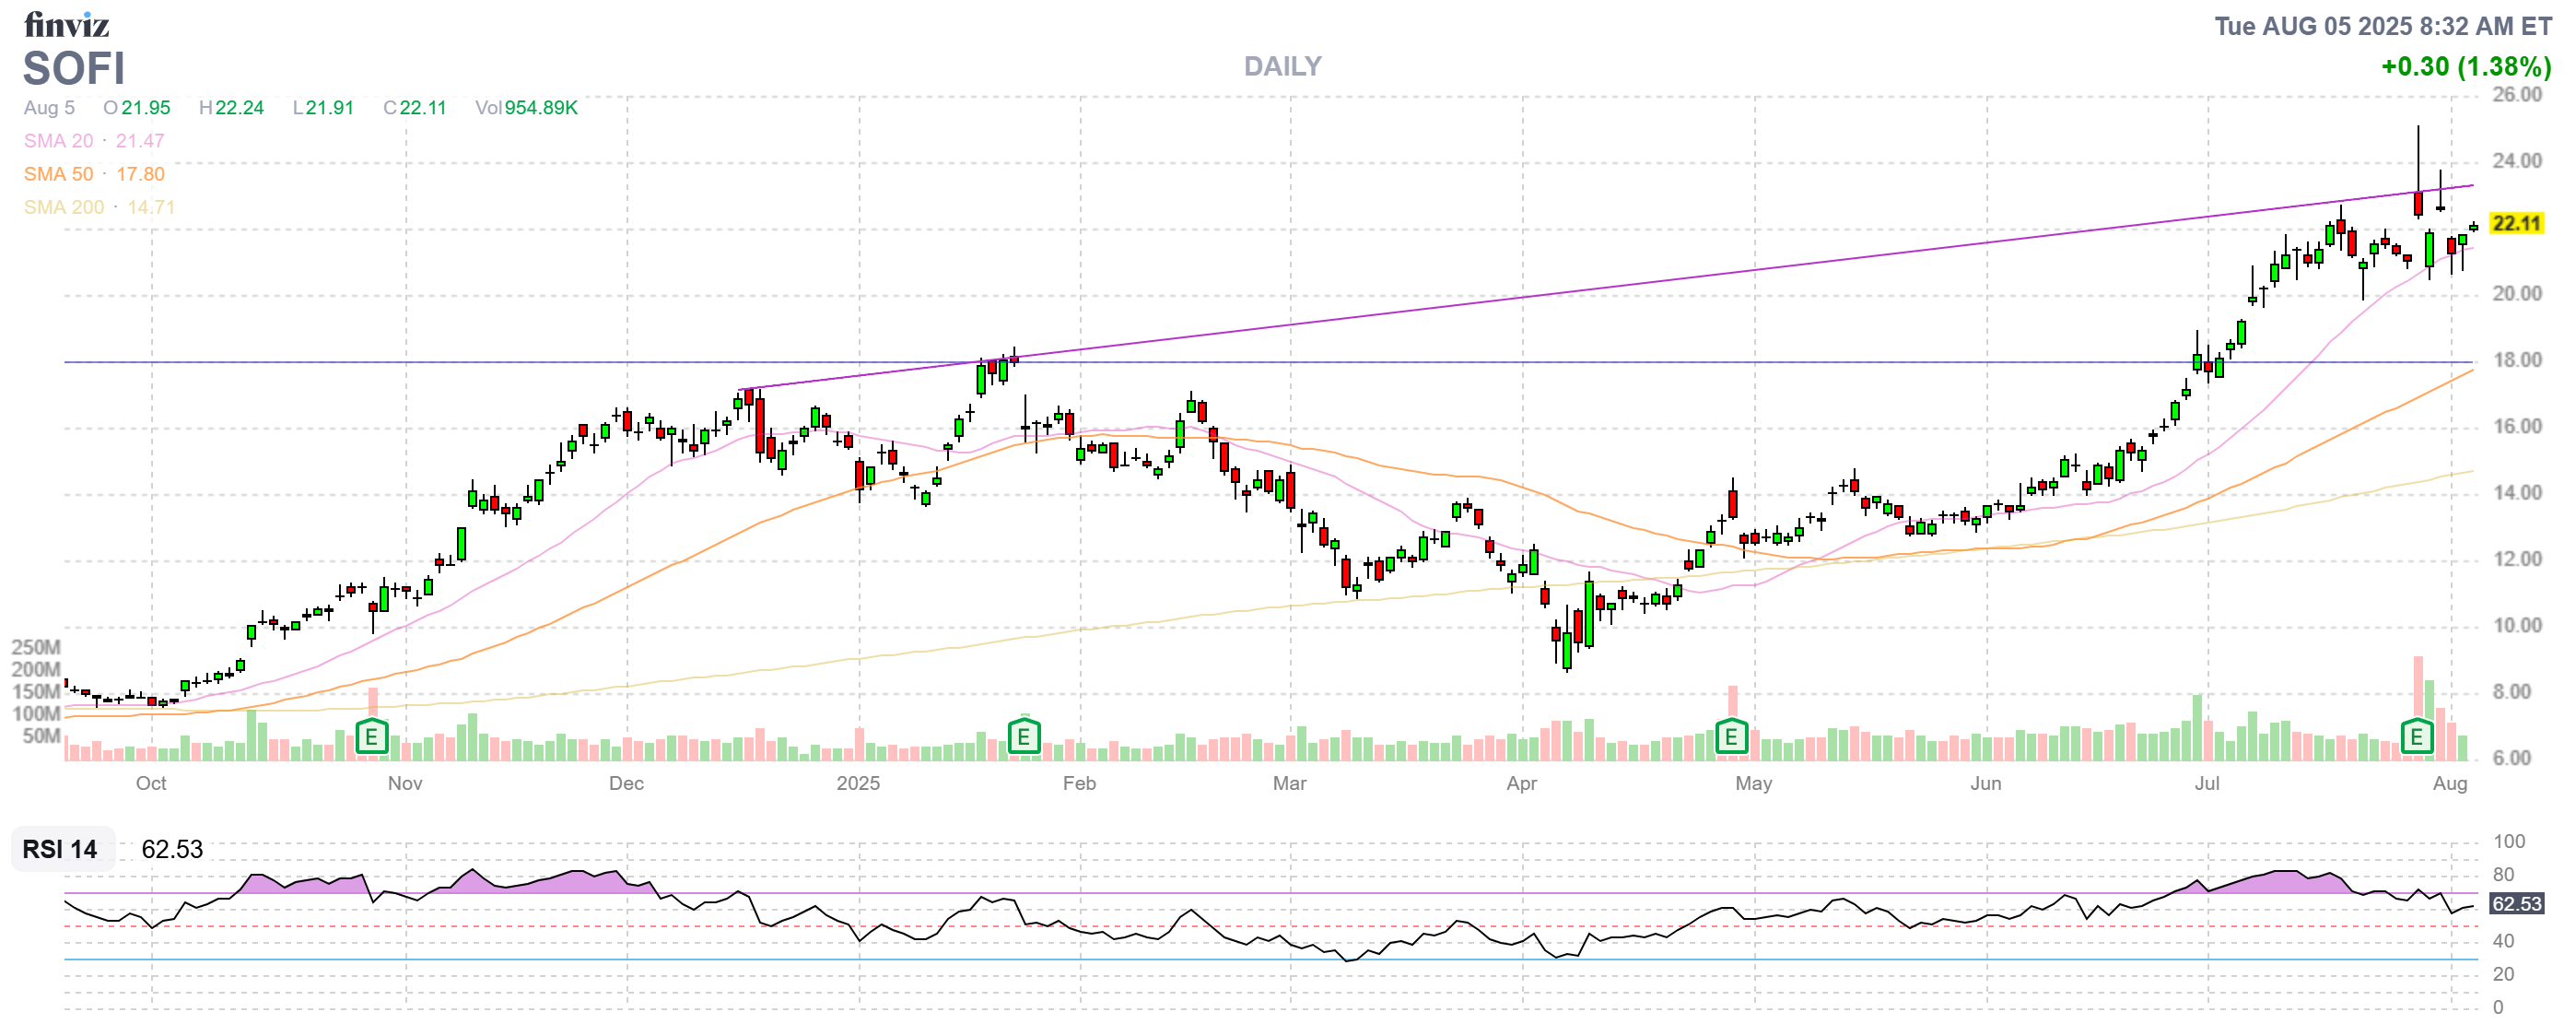Click the earnings marker near November
Image resolution: width=2576 pixels, height=1036 pixels.
coord(371,738)
